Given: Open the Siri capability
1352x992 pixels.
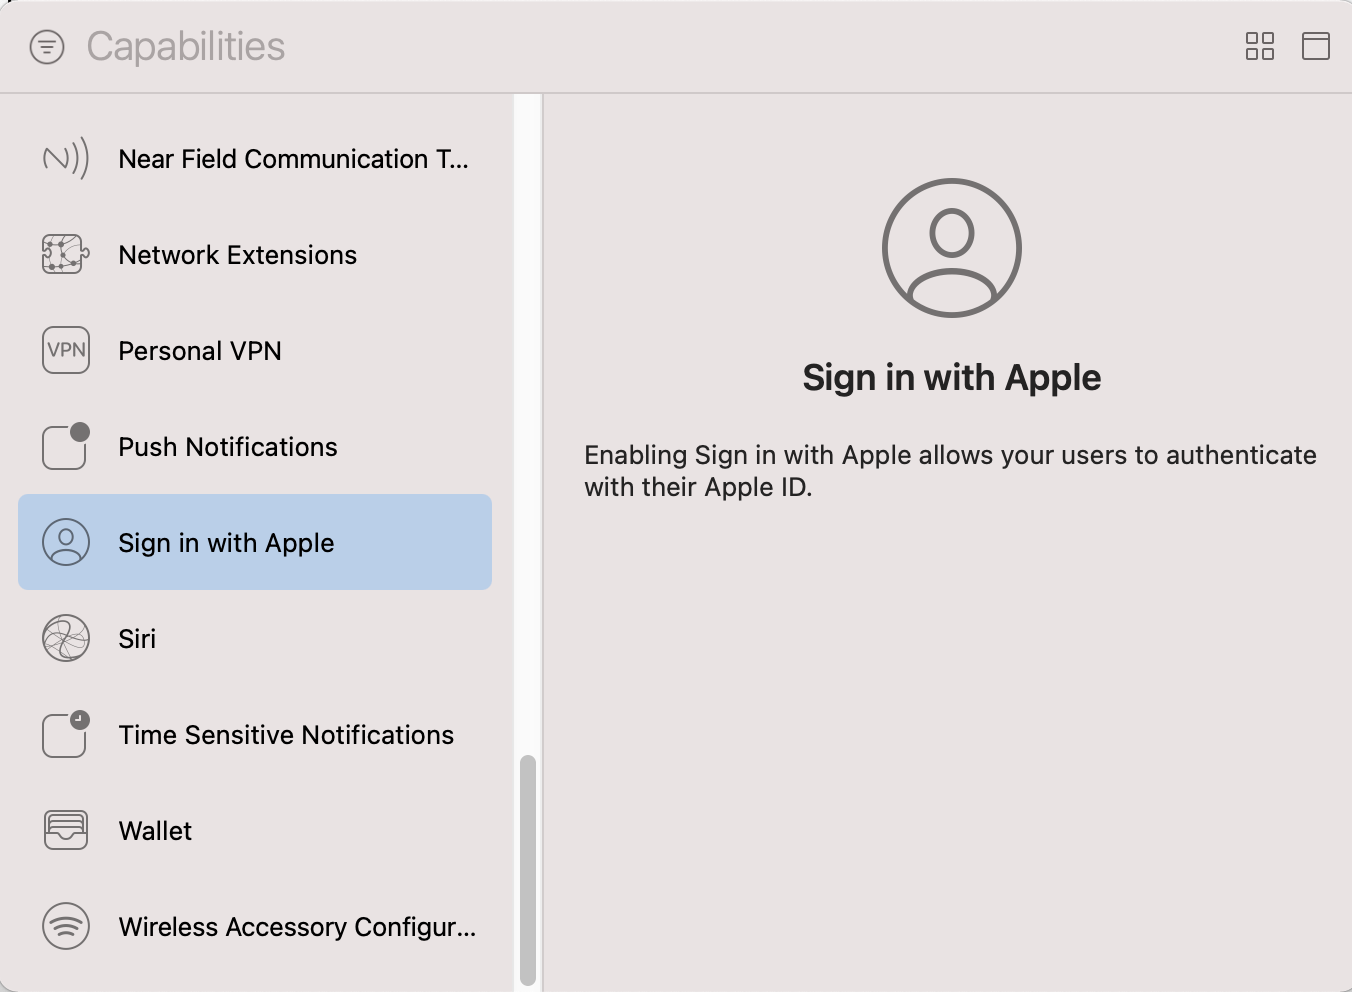Looking at the screenshot, I should 255,638.
